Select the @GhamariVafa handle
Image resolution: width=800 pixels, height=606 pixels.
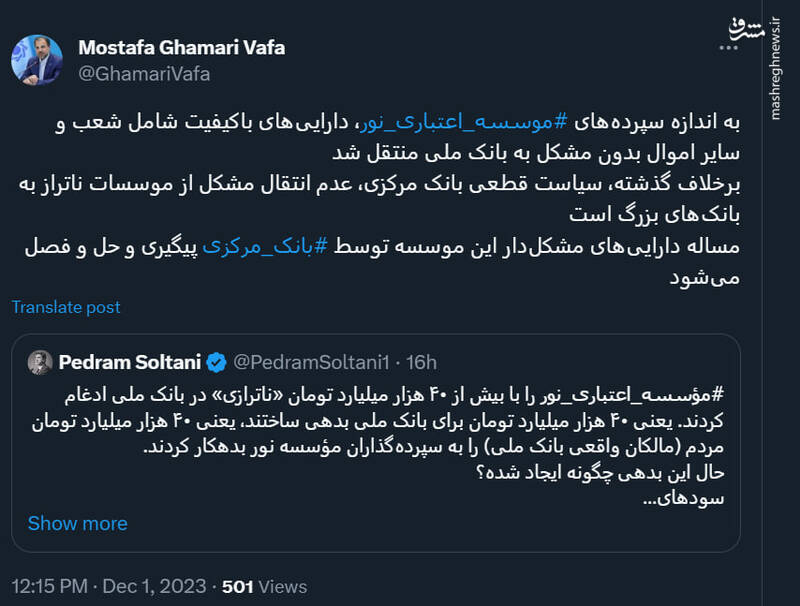(142, 71)
